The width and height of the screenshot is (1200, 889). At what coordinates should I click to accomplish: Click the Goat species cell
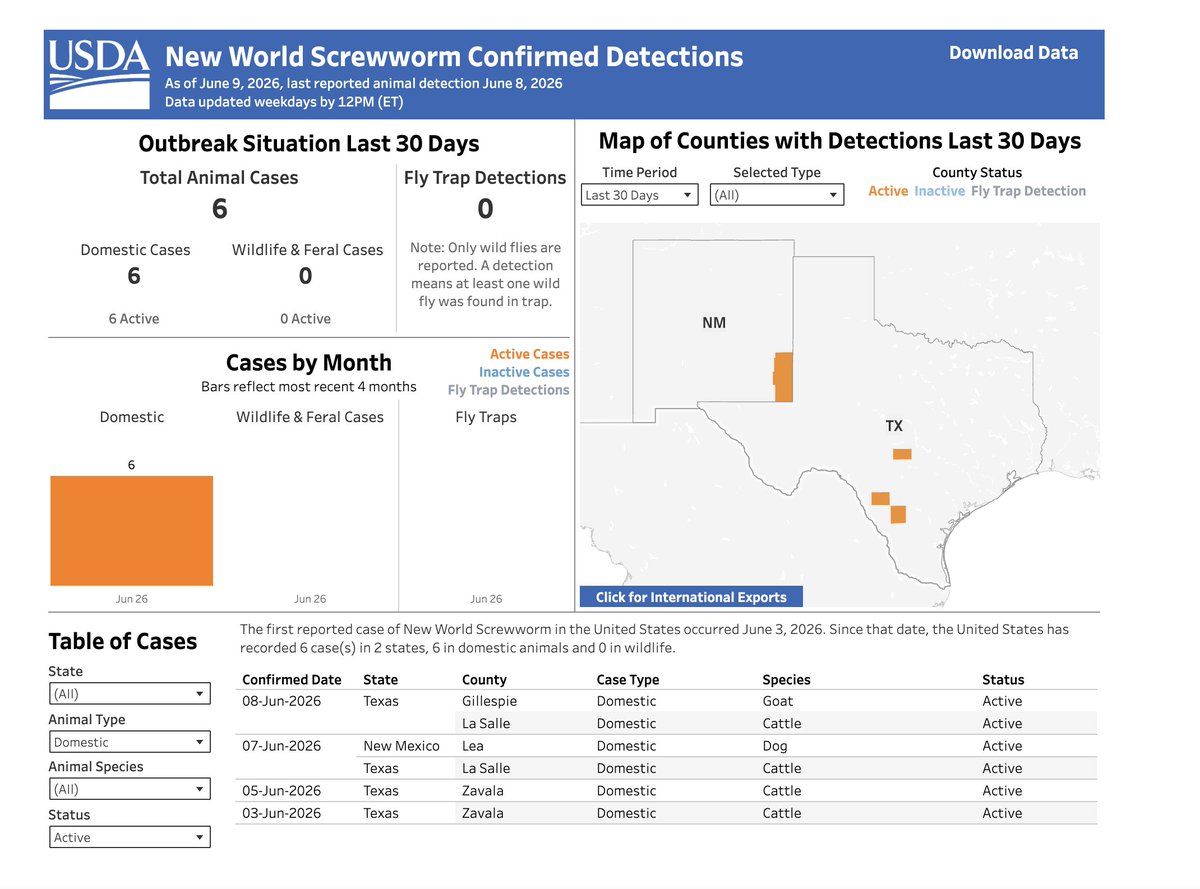(777, 701)
